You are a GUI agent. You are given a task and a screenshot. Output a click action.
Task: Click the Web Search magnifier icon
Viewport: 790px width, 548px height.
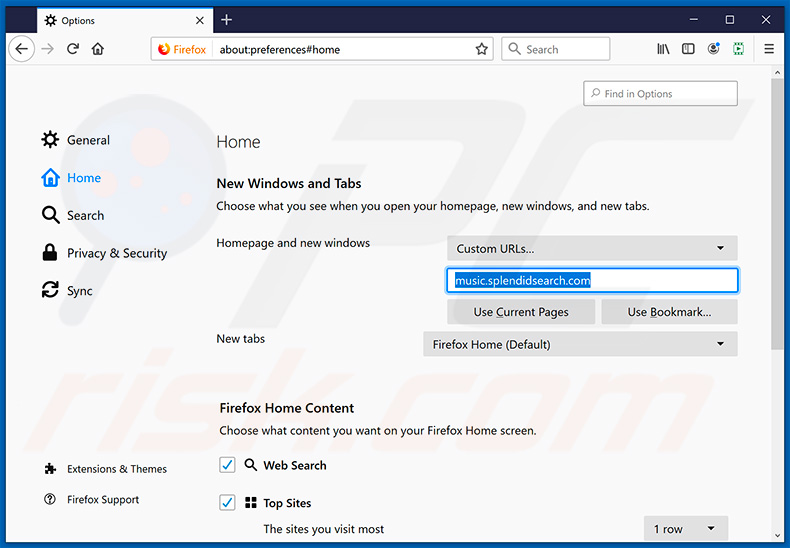(x=250, y=464)
